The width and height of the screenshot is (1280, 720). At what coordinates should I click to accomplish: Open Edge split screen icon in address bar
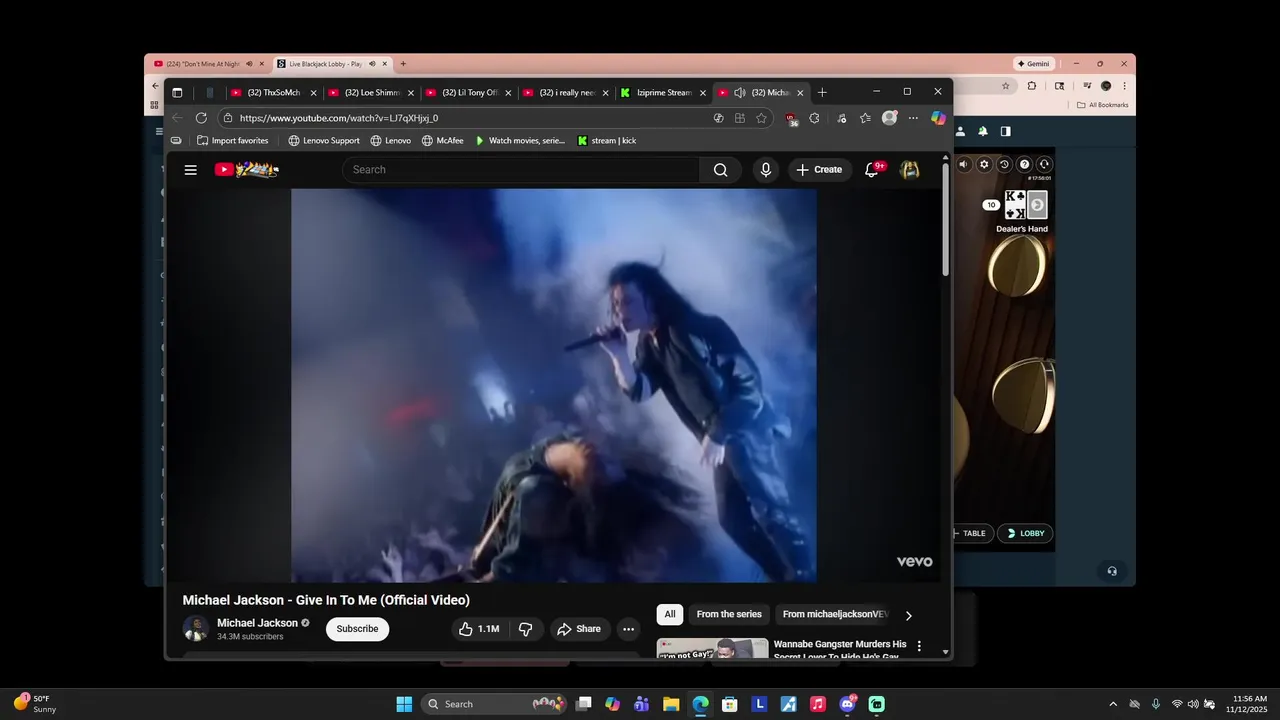[x=740, y=118]
